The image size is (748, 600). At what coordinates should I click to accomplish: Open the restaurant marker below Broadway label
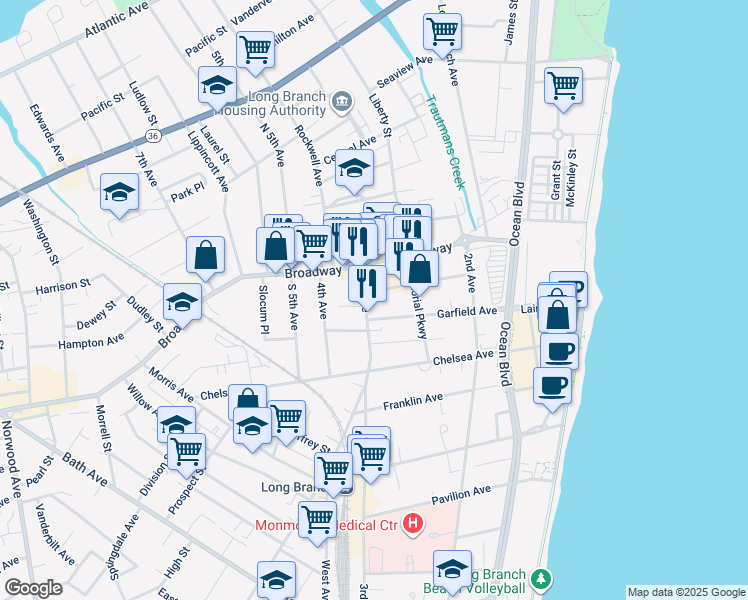tap(367, 286)
